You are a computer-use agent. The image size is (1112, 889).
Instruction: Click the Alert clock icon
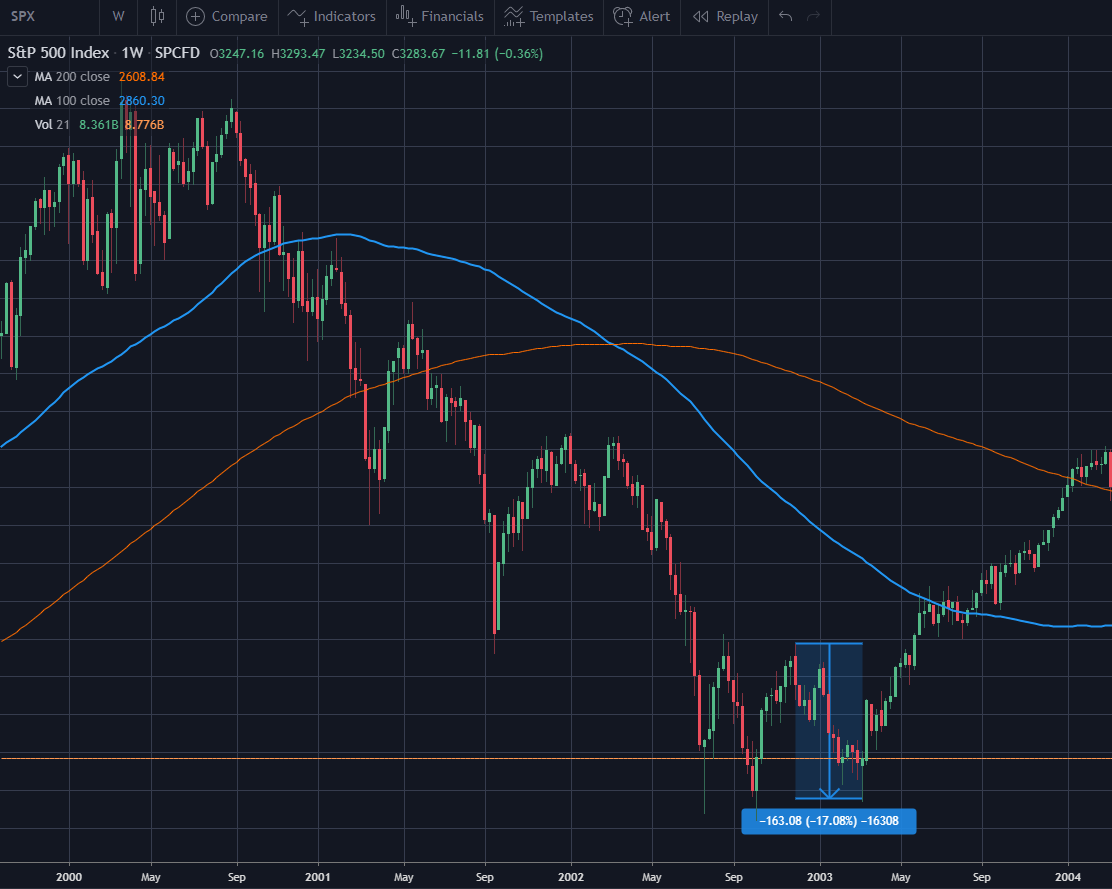623,16
